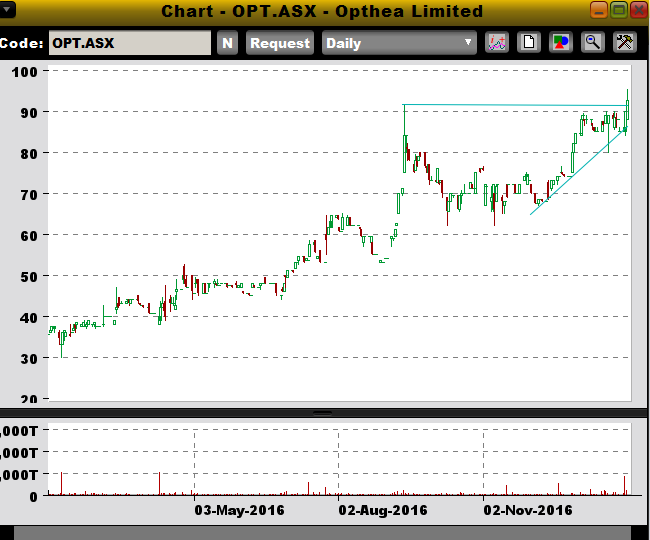650x540 pixels.
Task: Click the N button beside the code field
Action: click(227, 43)
